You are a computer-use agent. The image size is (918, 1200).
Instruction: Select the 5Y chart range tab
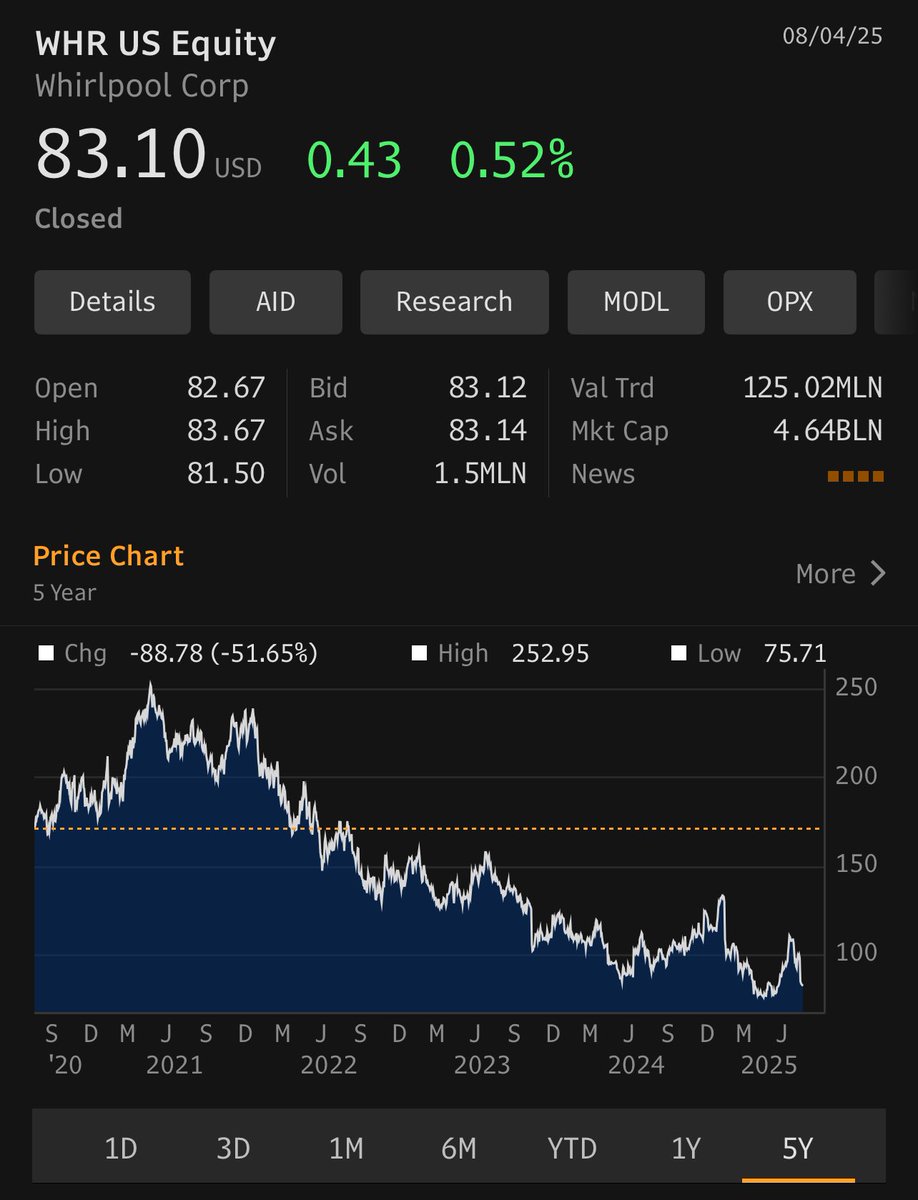click(798, 1149)
